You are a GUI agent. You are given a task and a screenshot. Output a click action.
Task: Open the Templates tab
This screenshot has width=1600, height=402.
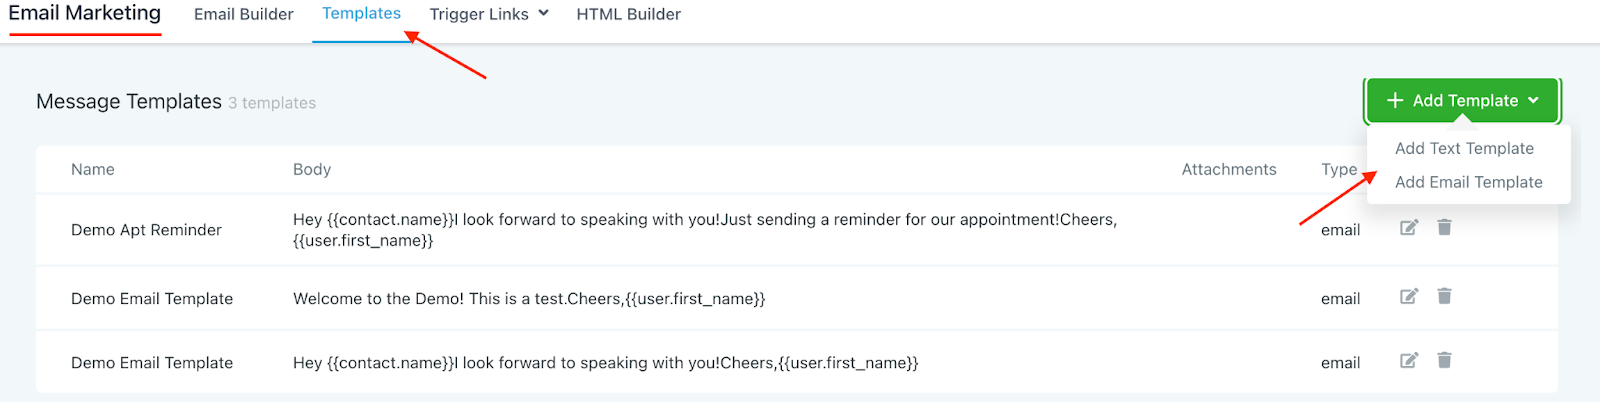point(361,14)
